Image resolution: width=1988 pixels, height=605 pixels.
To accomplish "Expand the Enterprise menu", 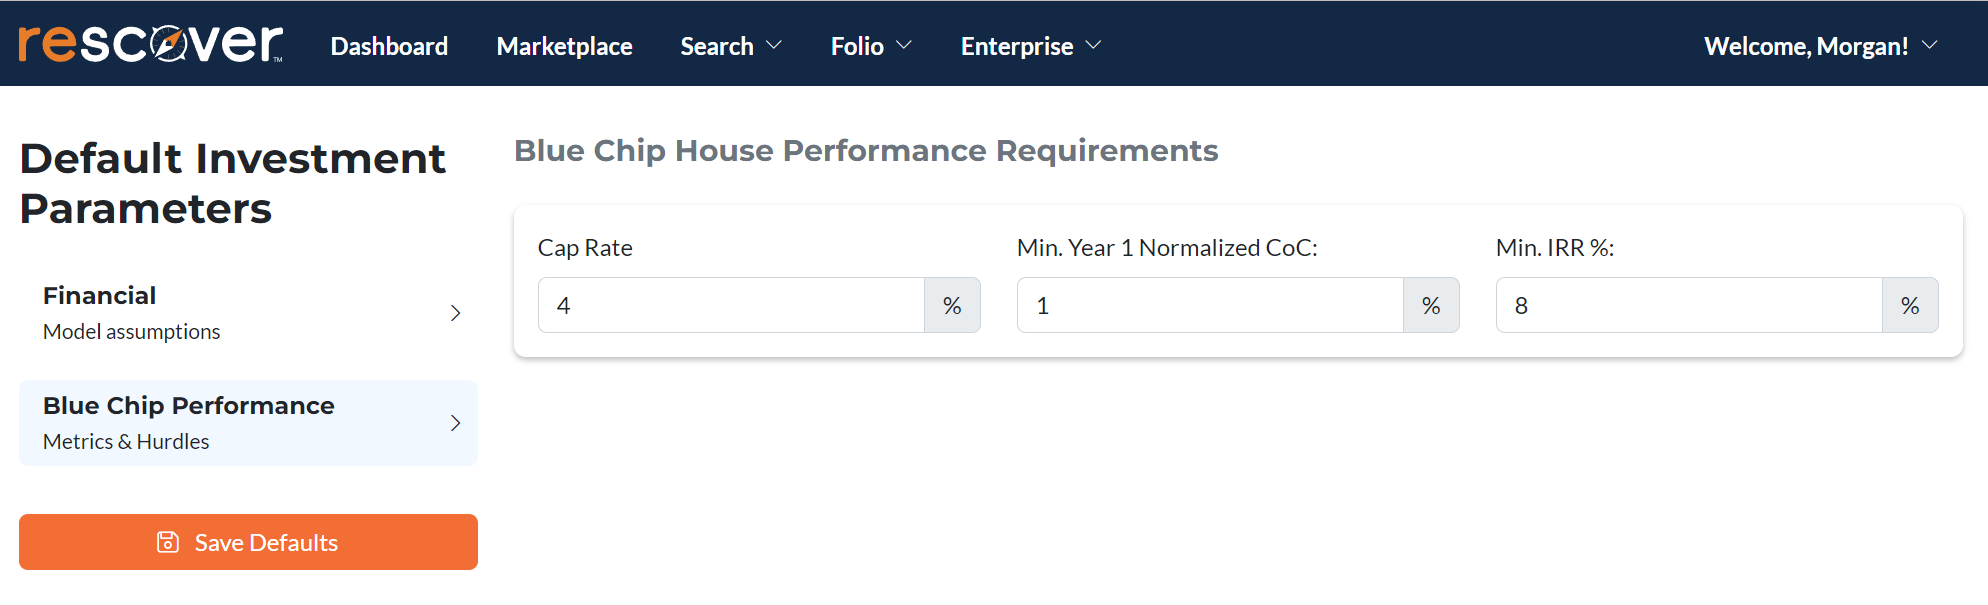I will pyautogui.click(x=1030, y=46).
